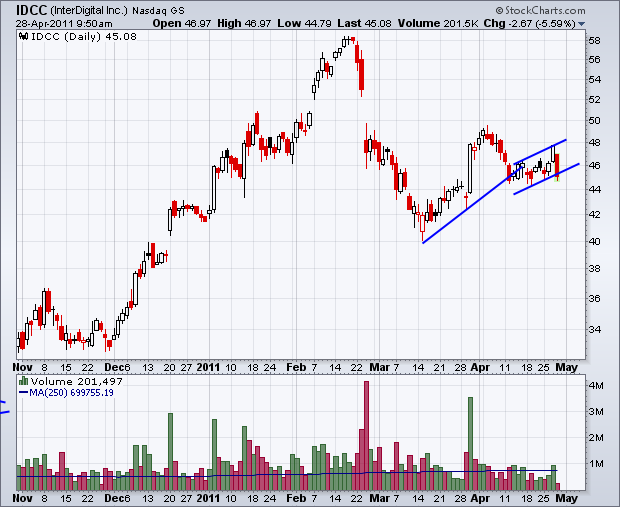
Task: Click the Feb label on price chart axis
Action: [x=297, y=367]
